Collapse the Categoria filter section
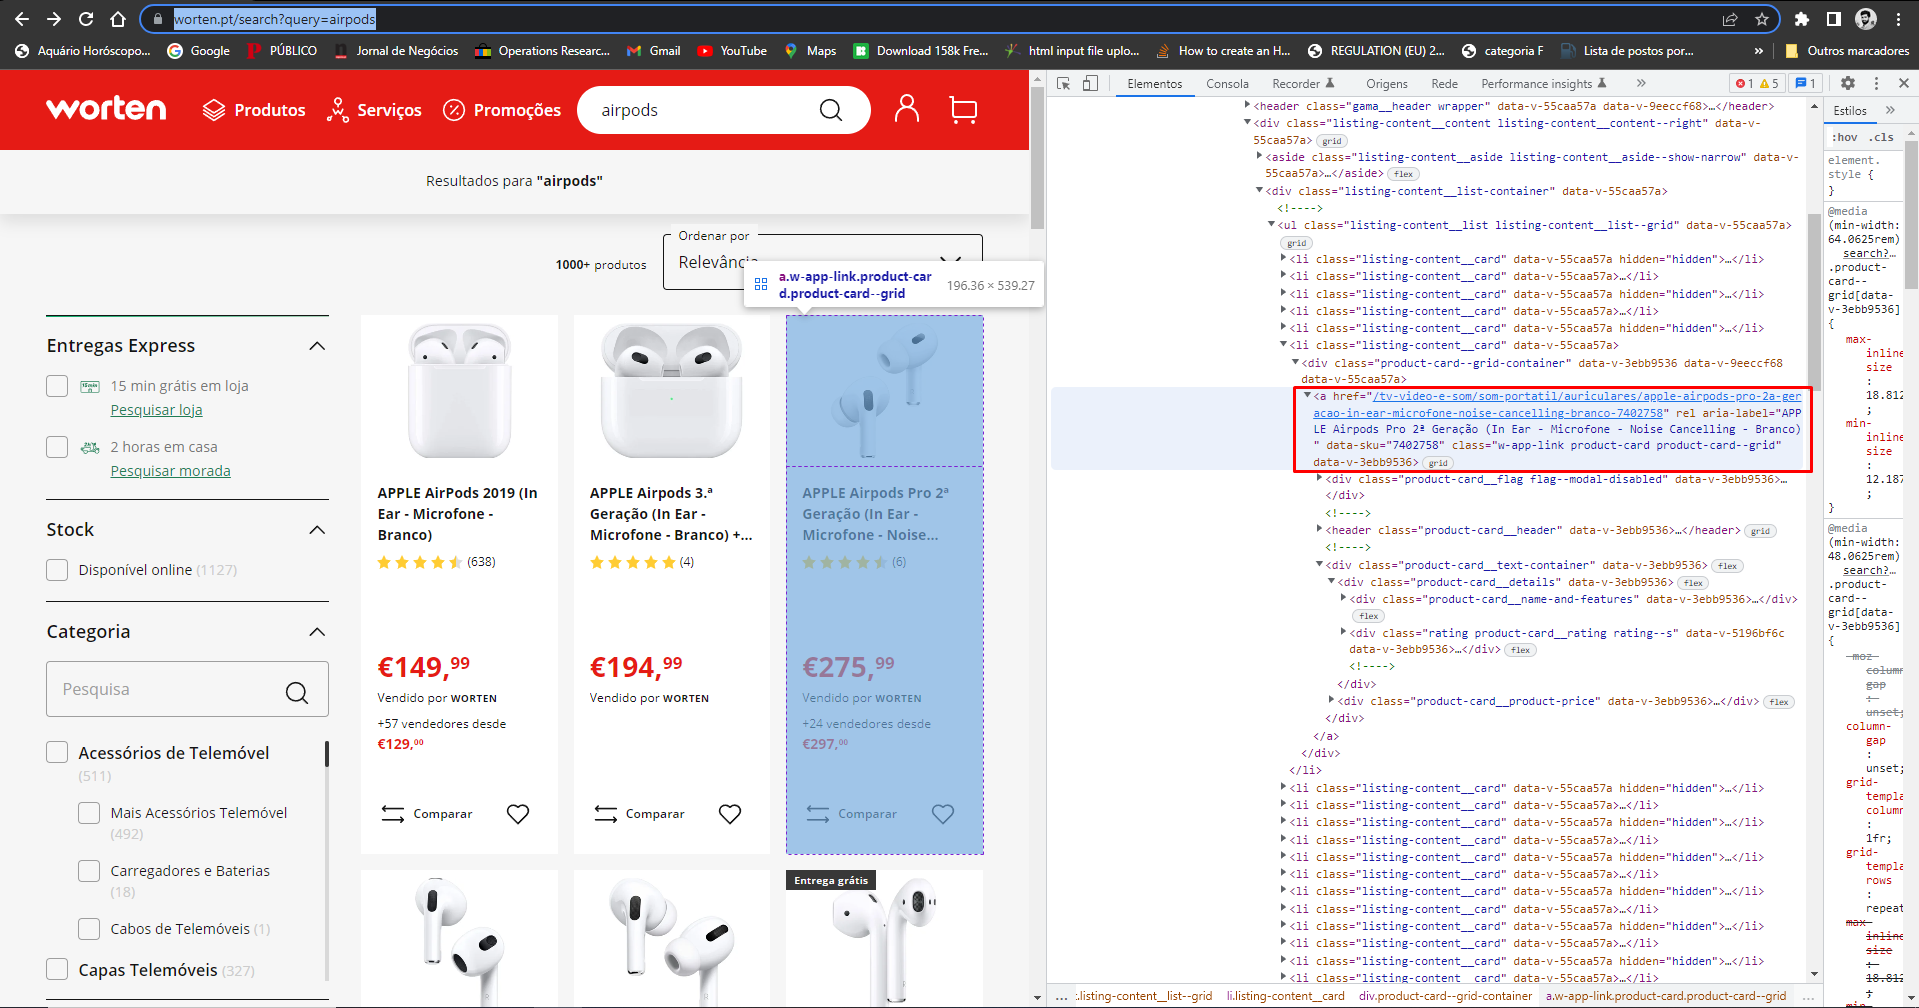The height and width of the screenshot is (1008, 1919). [x=317, y=632]
